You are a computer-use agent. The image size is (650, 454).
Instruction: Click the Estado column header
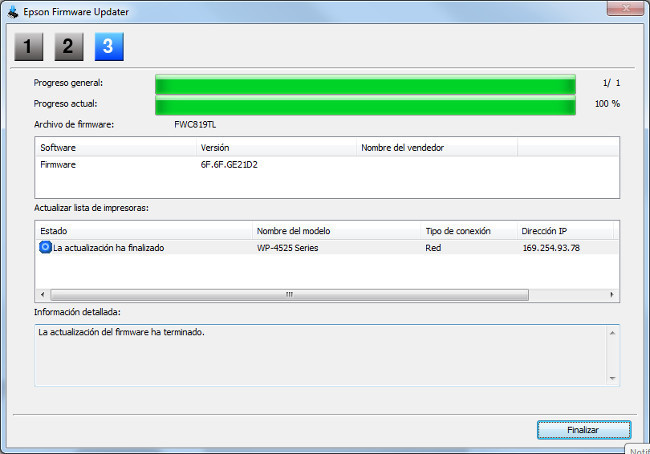pos(144,231)
